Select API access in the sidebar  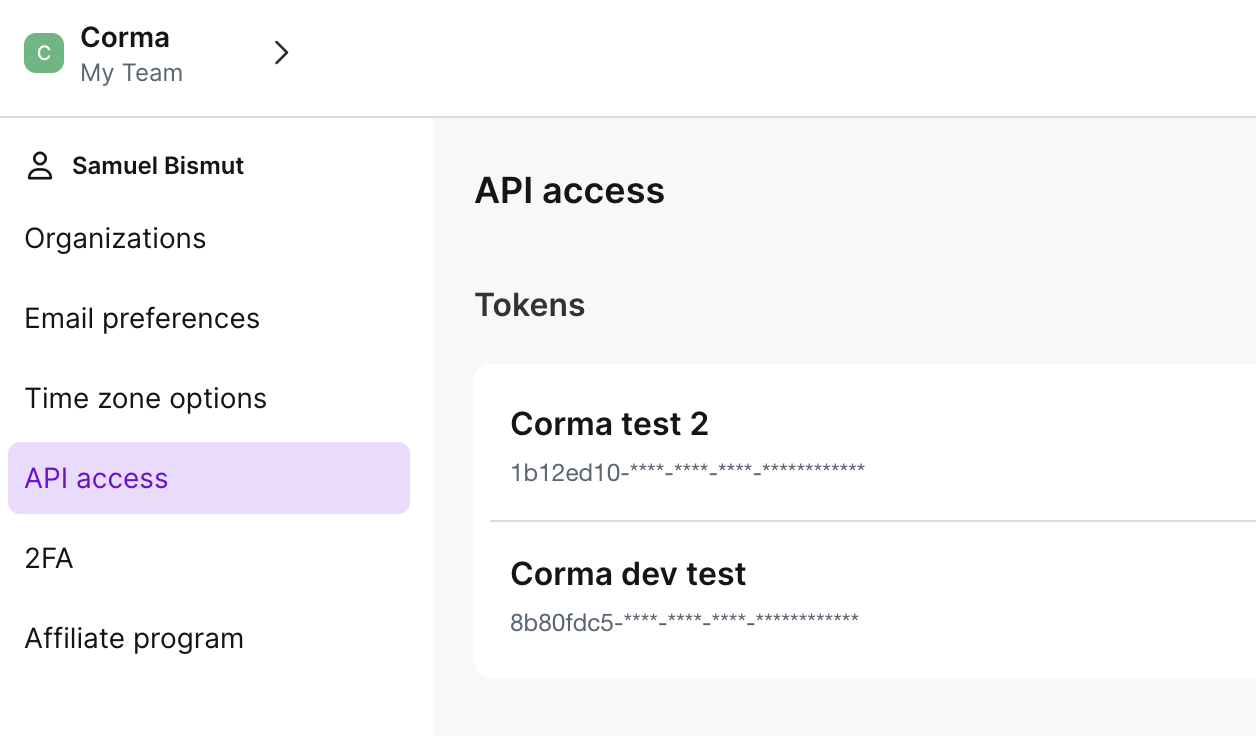tap(97, 479)
